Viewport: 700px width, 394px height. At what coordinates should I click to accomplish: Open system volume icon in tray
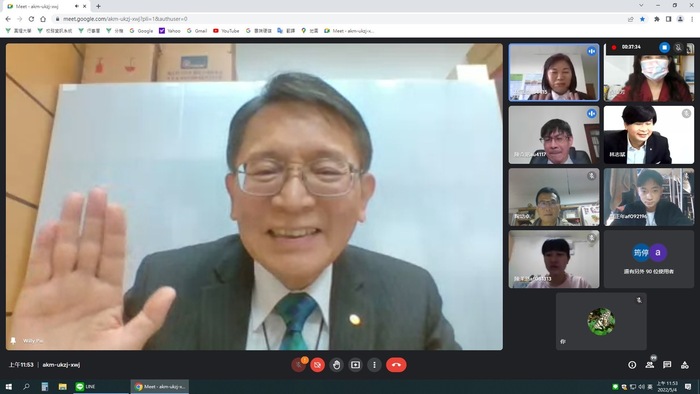coord(641,386)
